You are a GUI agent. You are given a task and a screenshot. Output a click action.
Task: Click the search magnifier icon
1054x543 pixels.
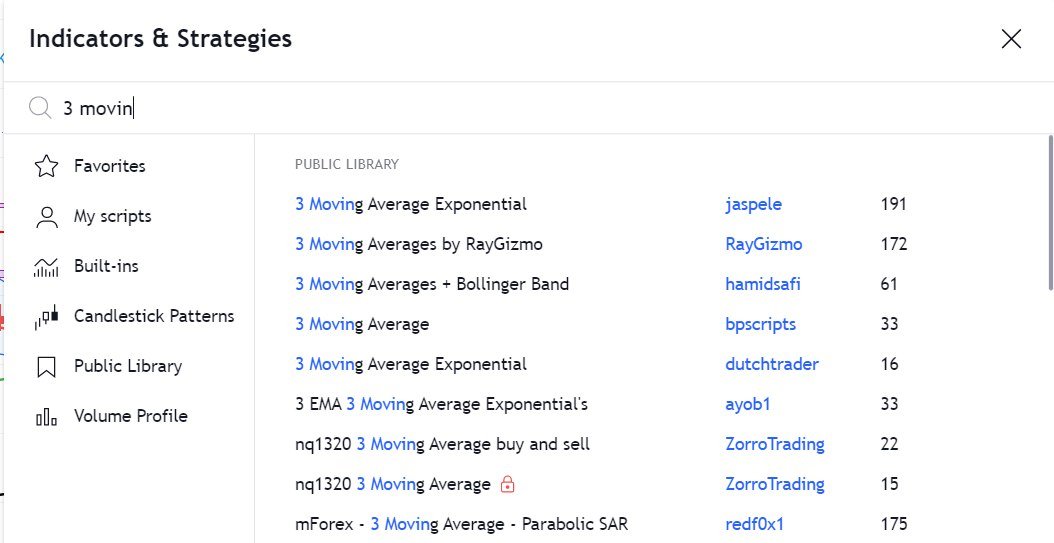(x=40, y=108)
